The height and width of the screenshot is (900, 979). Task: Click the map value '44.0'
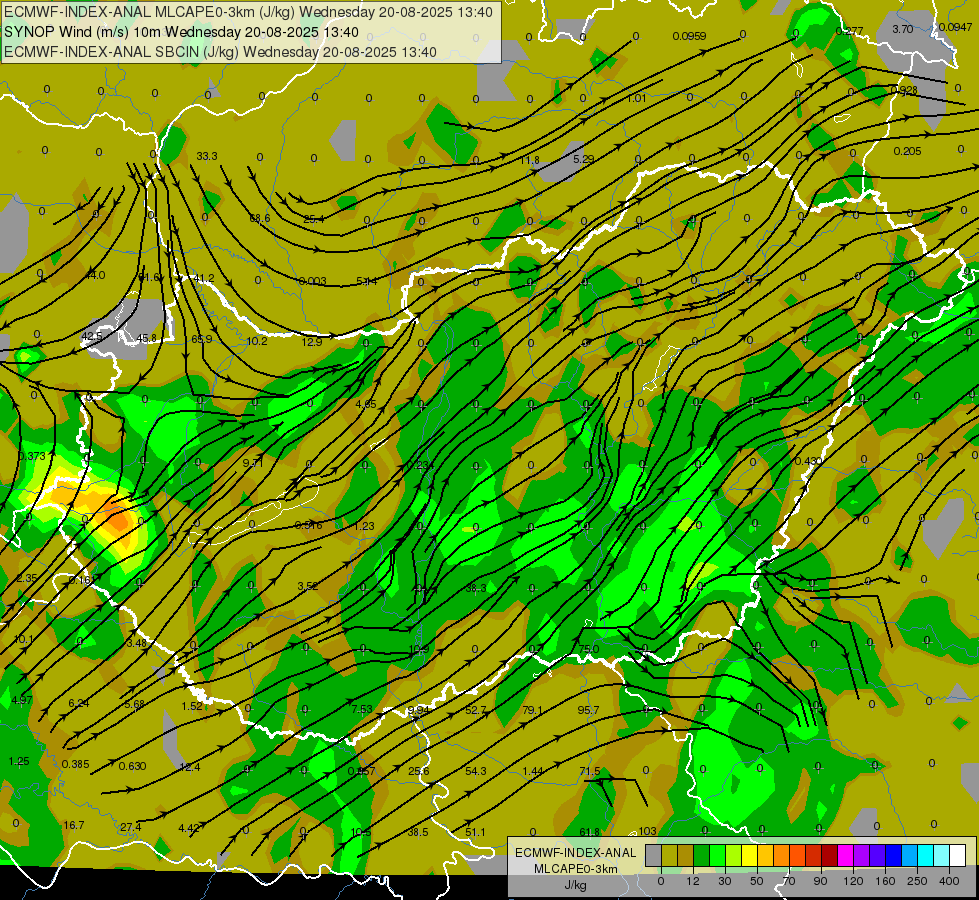[x=95, y=275]
